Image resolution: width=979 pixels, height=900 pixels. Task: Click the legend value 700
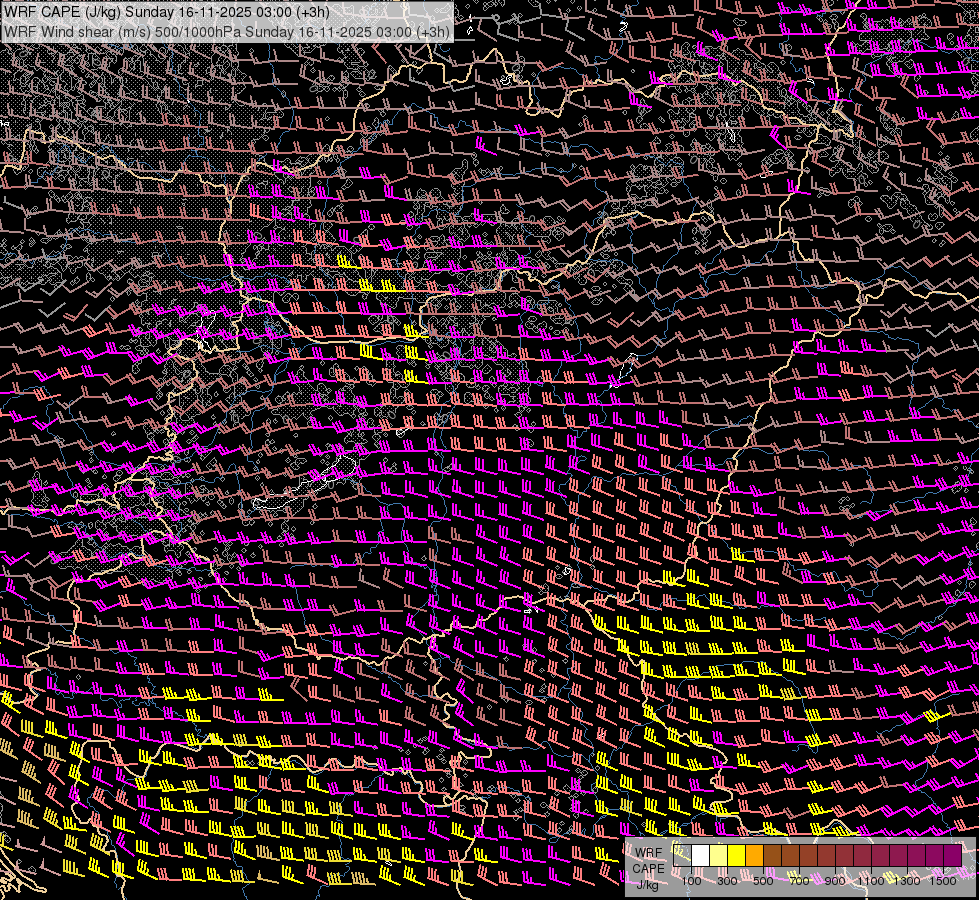[799, 881]
